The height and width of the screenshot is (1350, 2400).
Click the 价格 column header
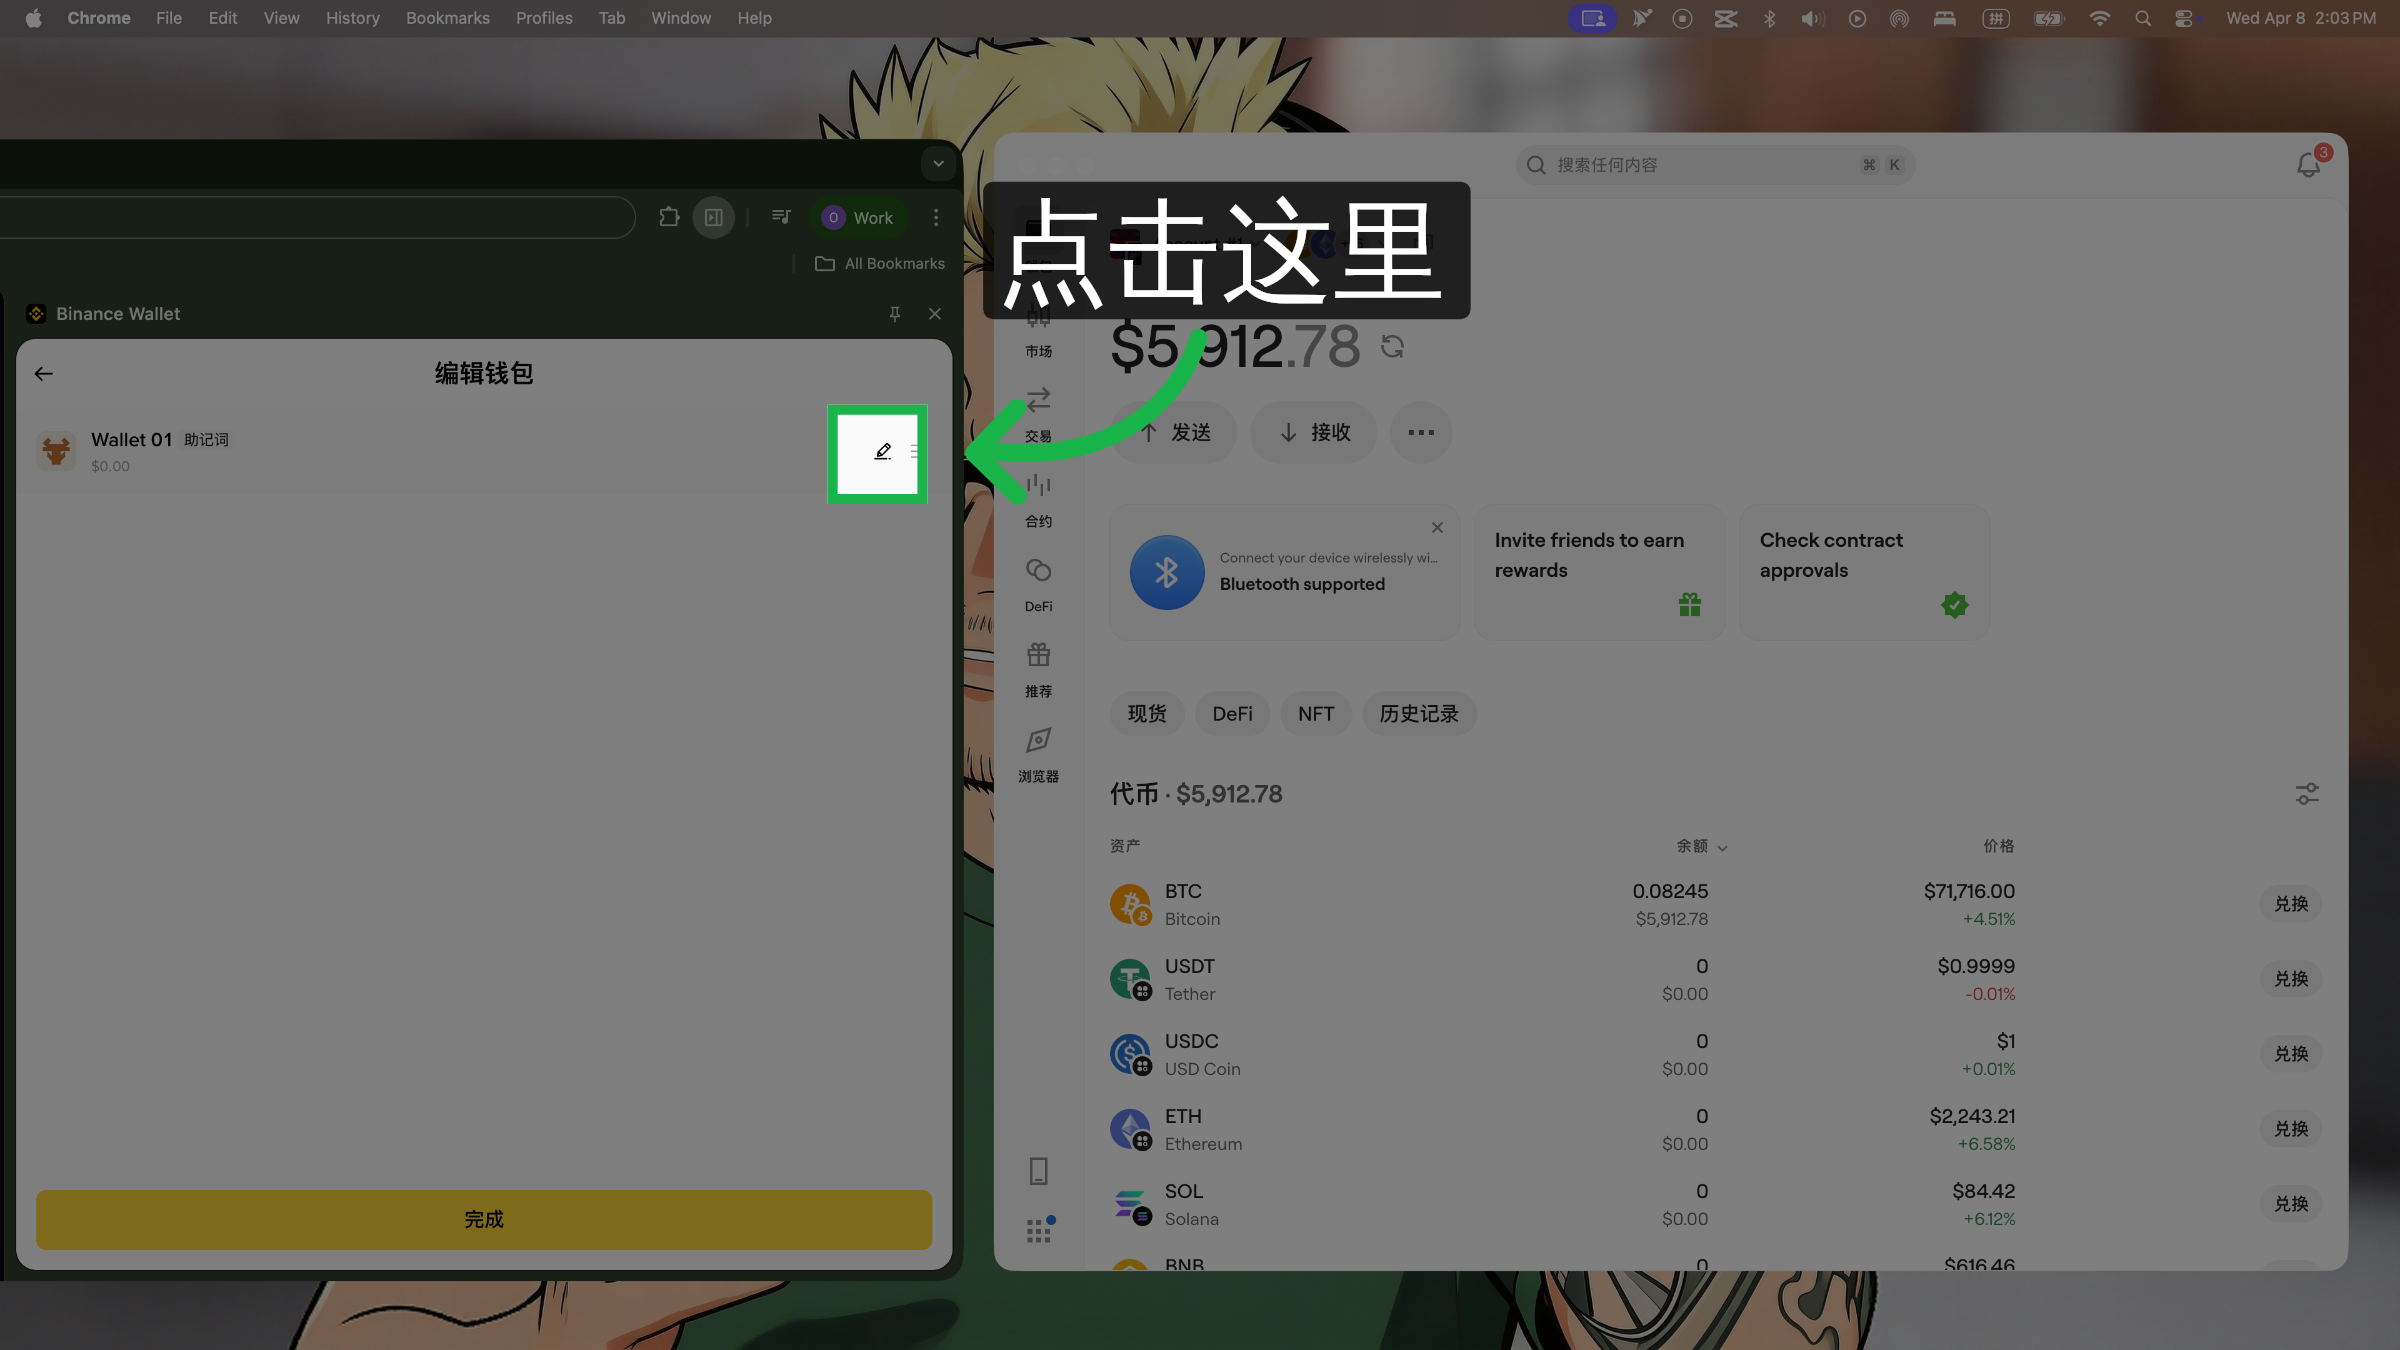(1999, 846)
